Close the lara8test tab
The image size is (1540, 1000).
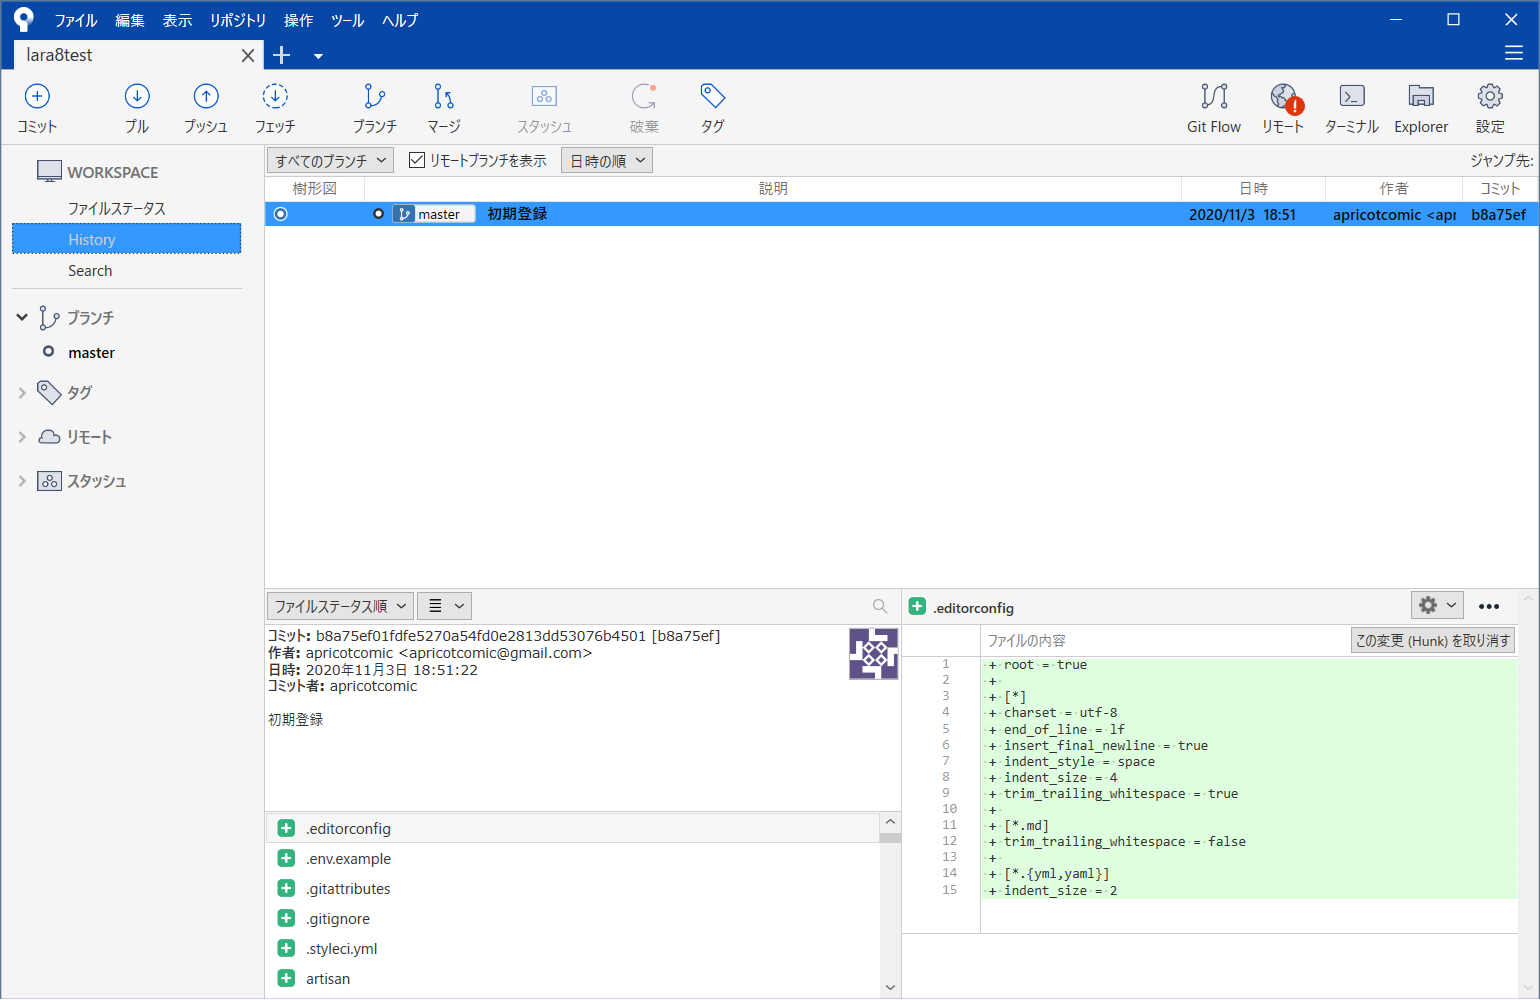[247, 56]
